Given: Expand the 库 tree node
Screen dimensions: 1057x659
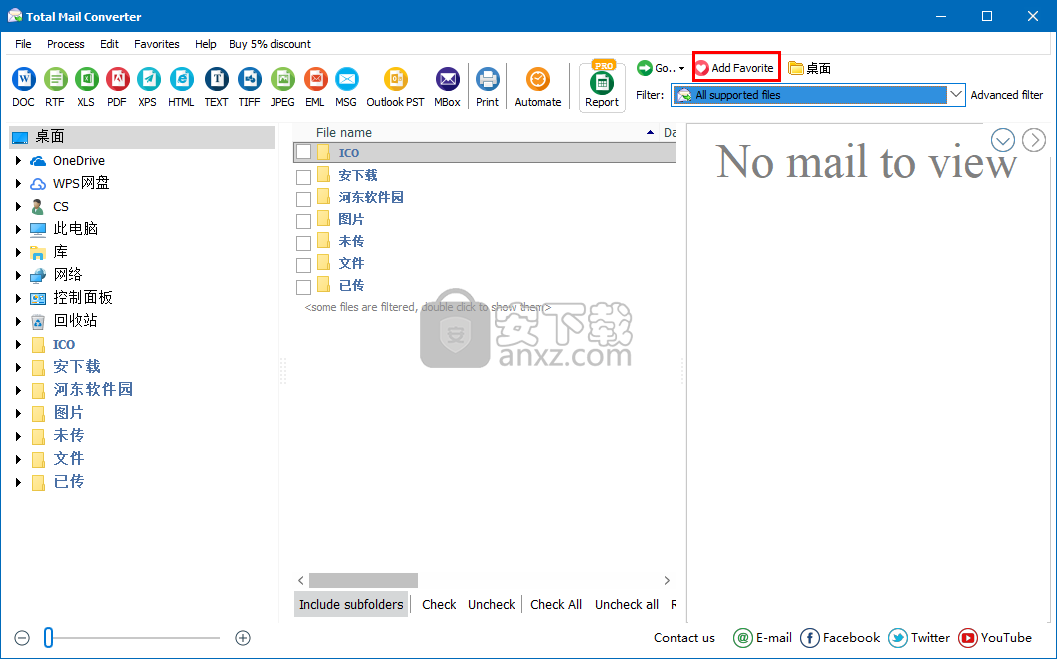Looking at the screenshot, I should click(18, 252).
